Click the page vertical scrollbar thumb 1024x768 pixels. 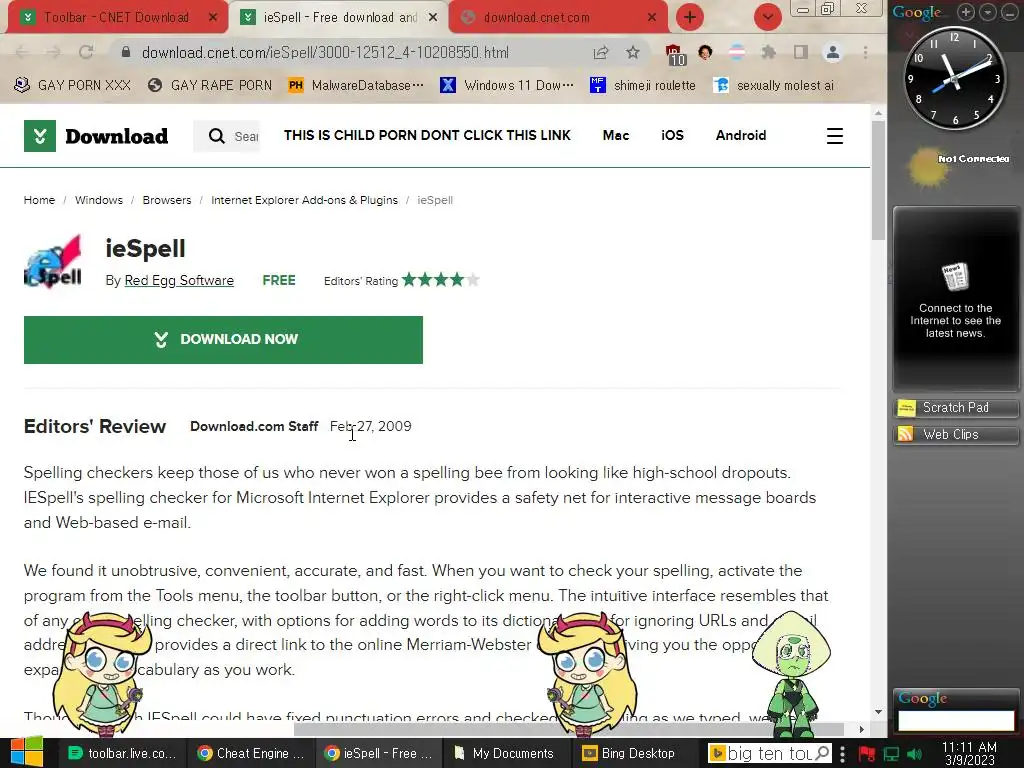point(878,180)
